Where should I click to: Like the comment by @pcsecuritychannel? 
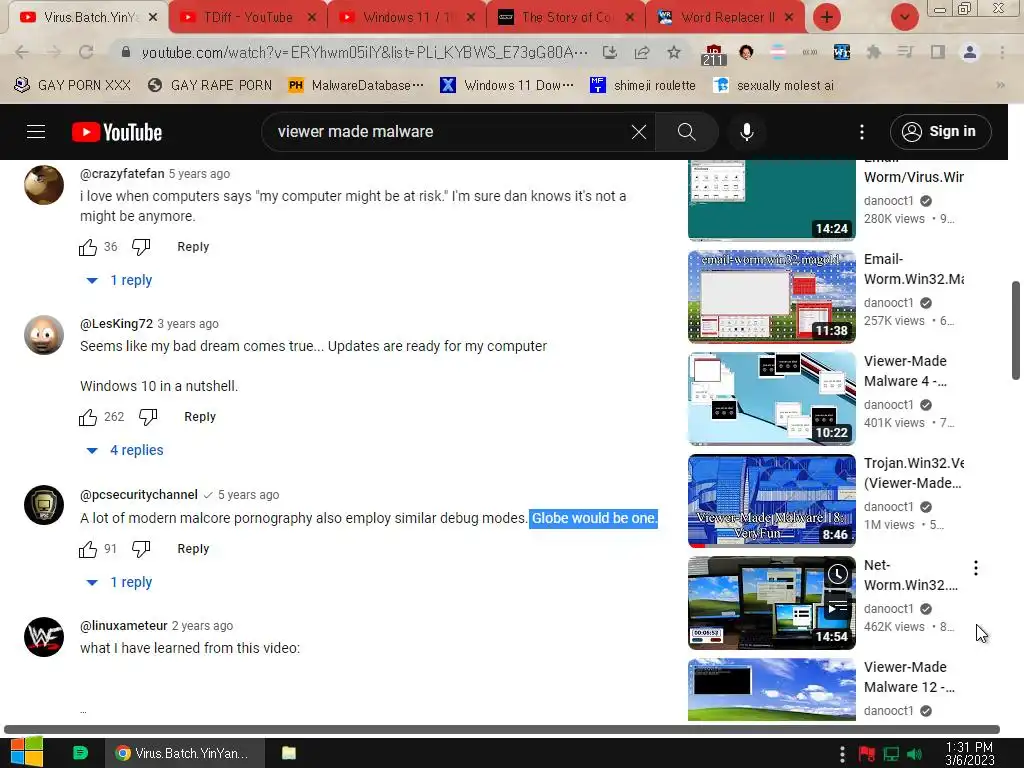pos(88,549)
